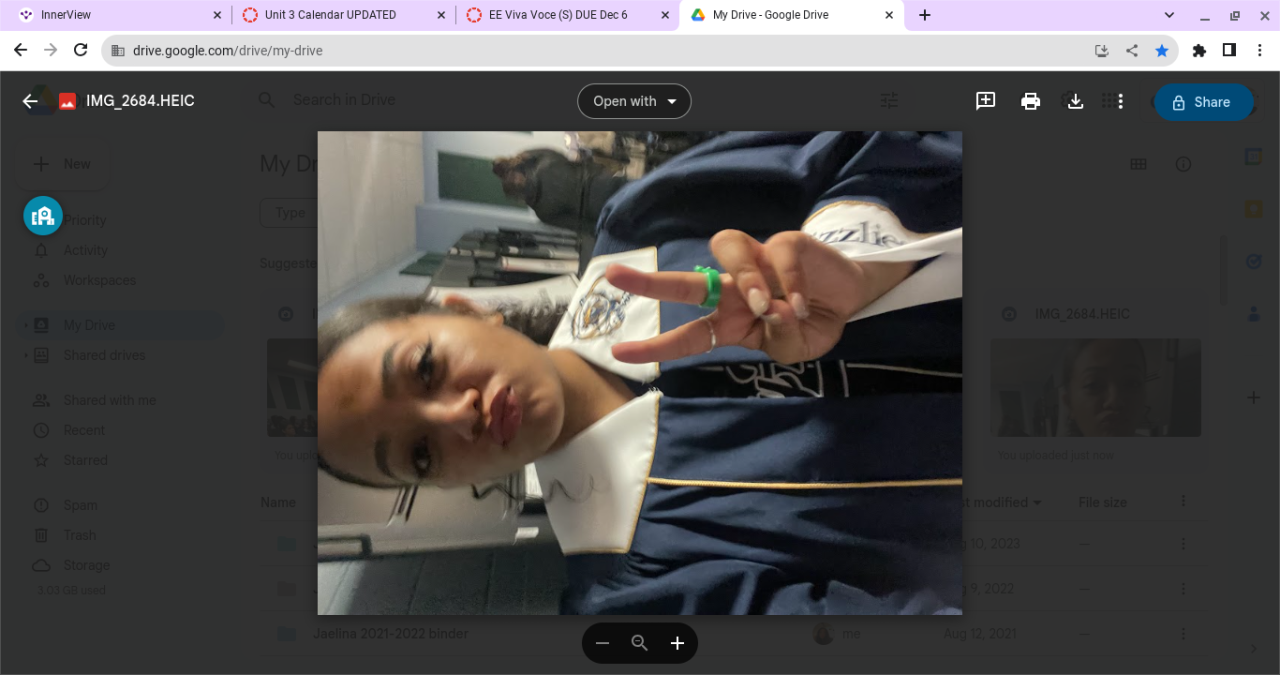Viewport: 1280px width, 675px height.
Task: Open Workspaces in Drive sidebar
Action: (x=99, y=280)
